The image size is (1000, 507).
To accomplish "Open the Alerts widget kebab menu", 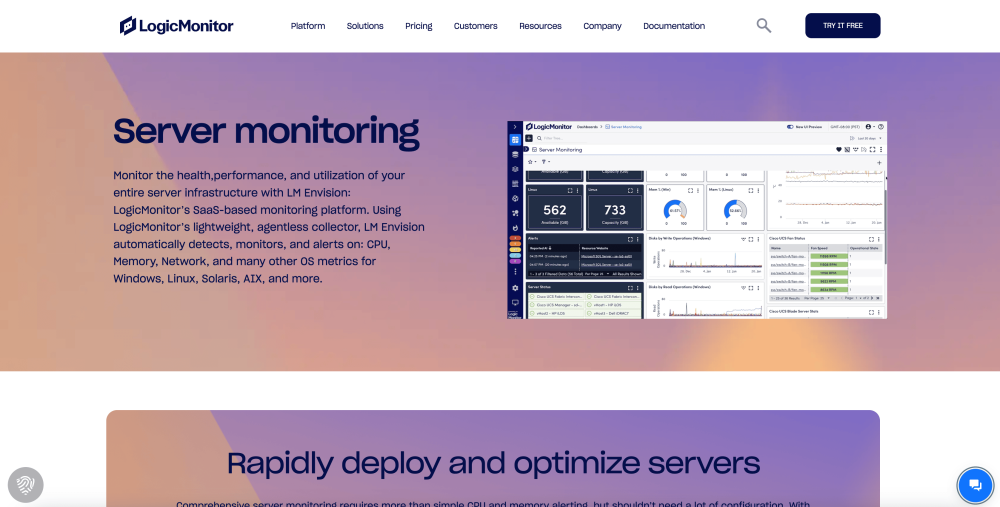I will tap(638, 239).
